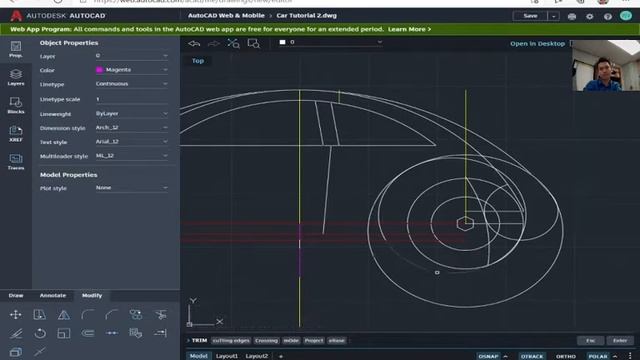Select the Move tool
640x360 pixels.
point(16,314)
